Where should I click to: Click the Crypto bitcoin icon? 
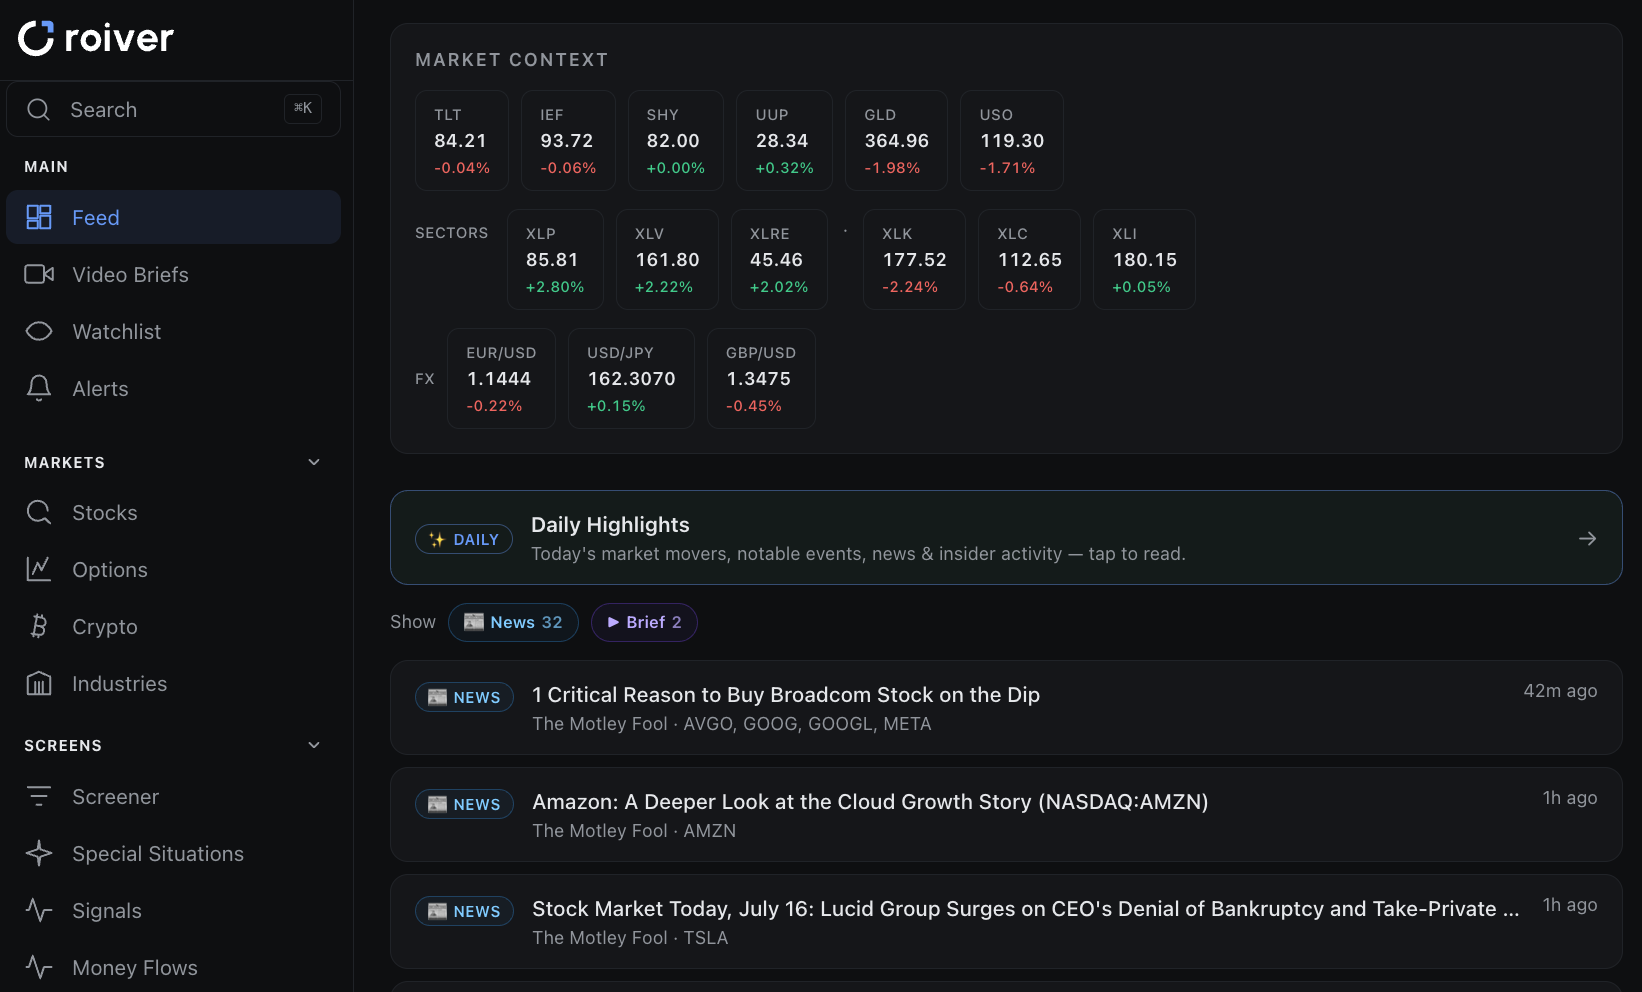click(x=39, y=626)
